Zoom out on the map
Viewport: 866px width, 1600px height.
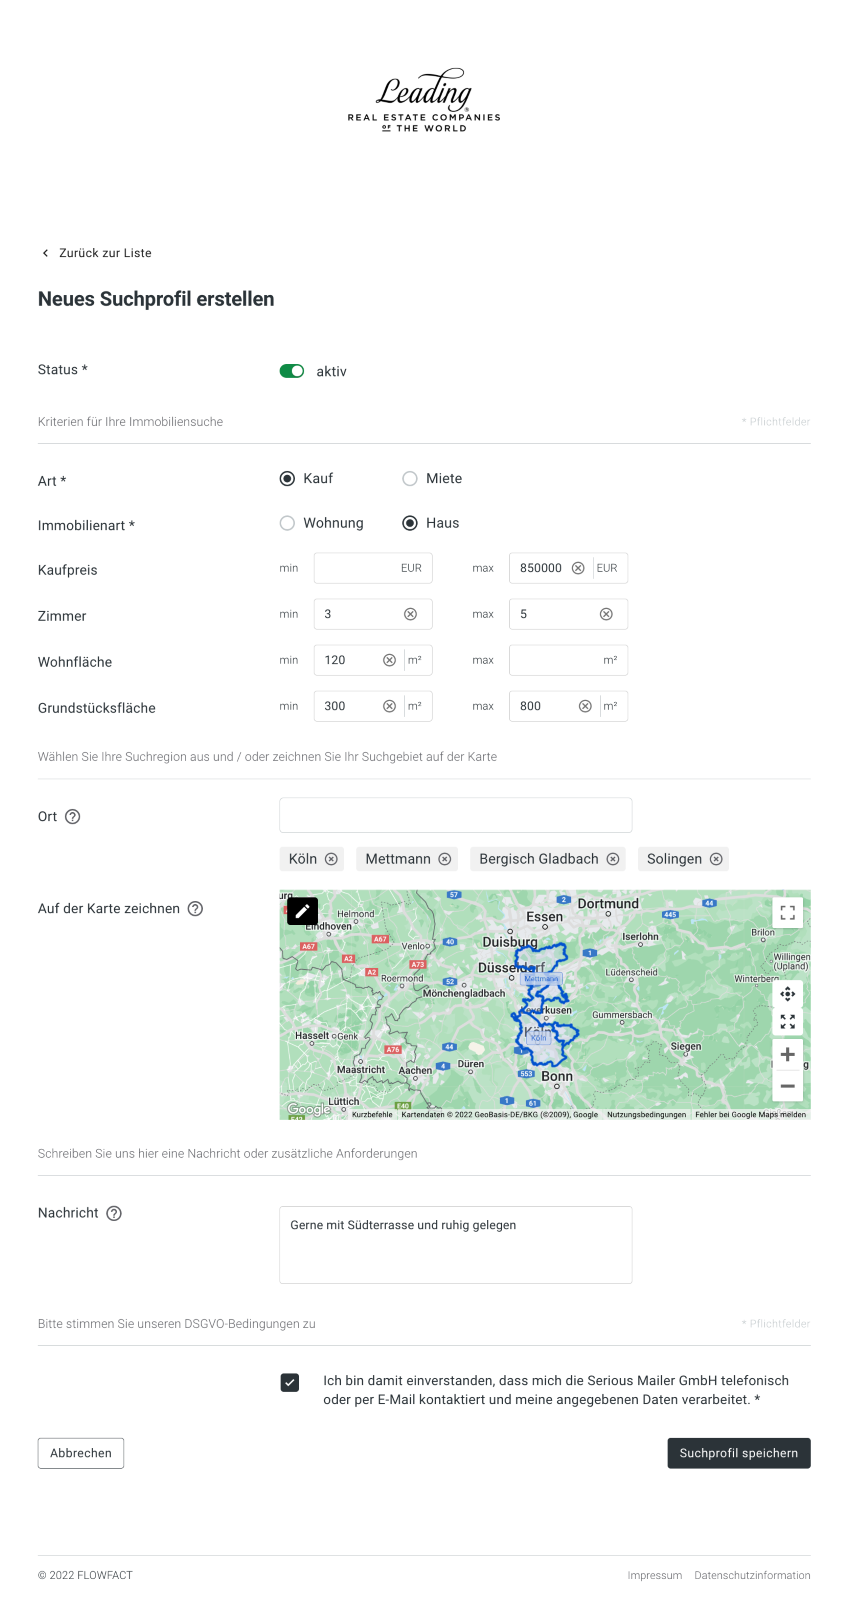click(787, 1086)
